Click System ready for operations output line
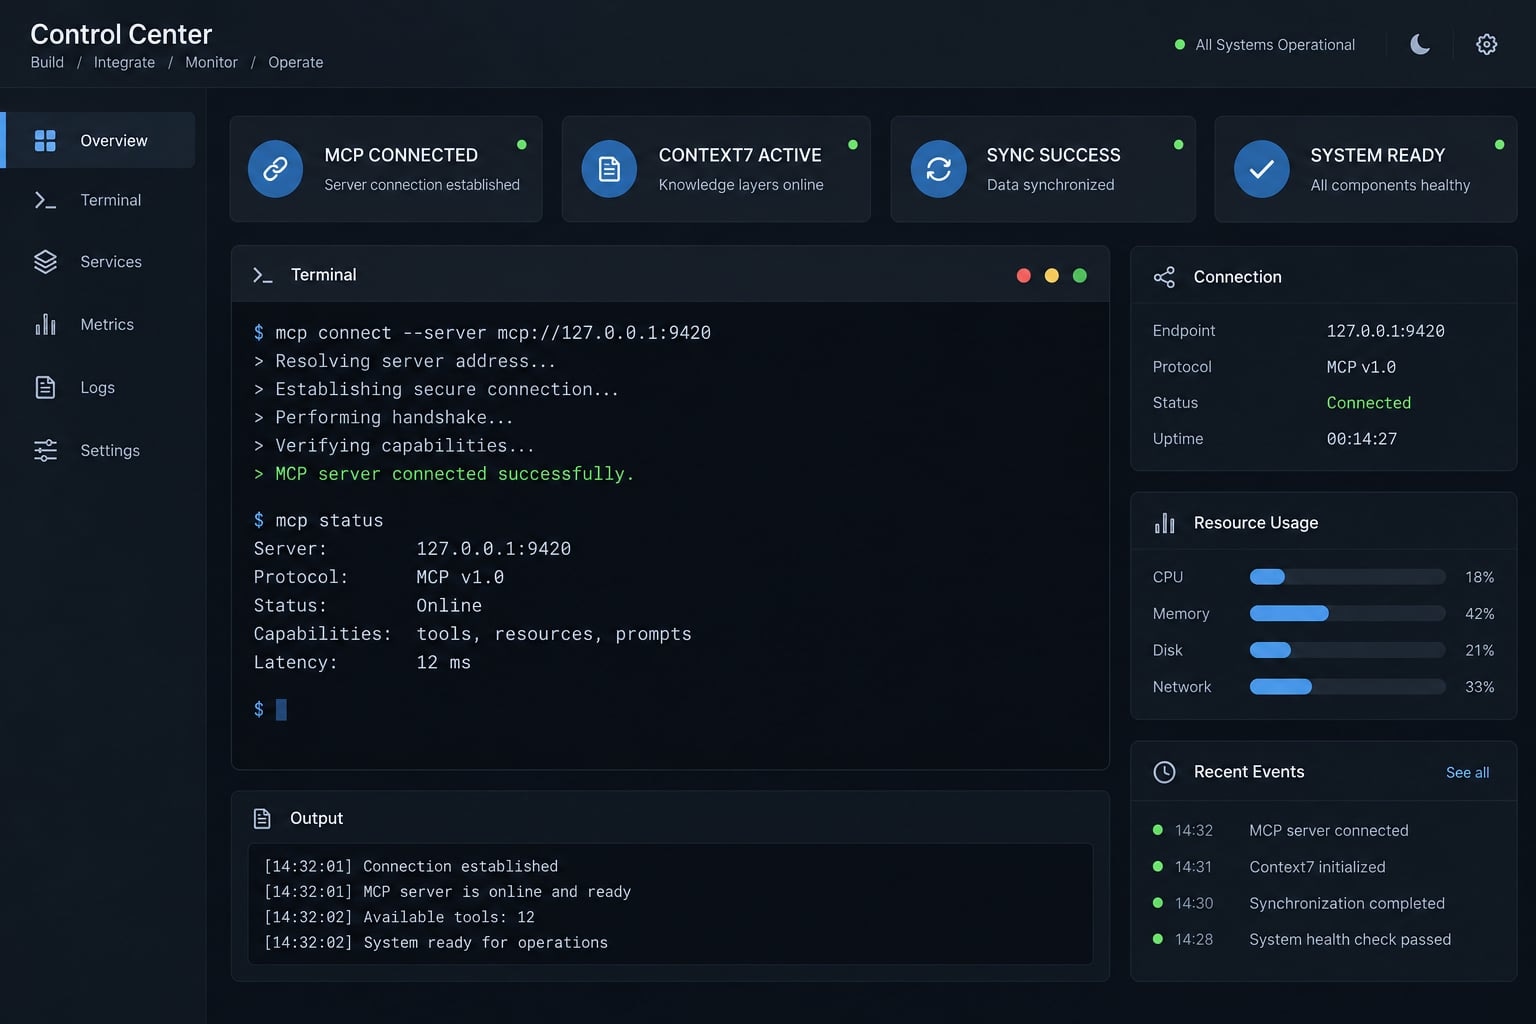Image resolution: width=1536 pixels, height=1024 pixels. tap(435, 942)
